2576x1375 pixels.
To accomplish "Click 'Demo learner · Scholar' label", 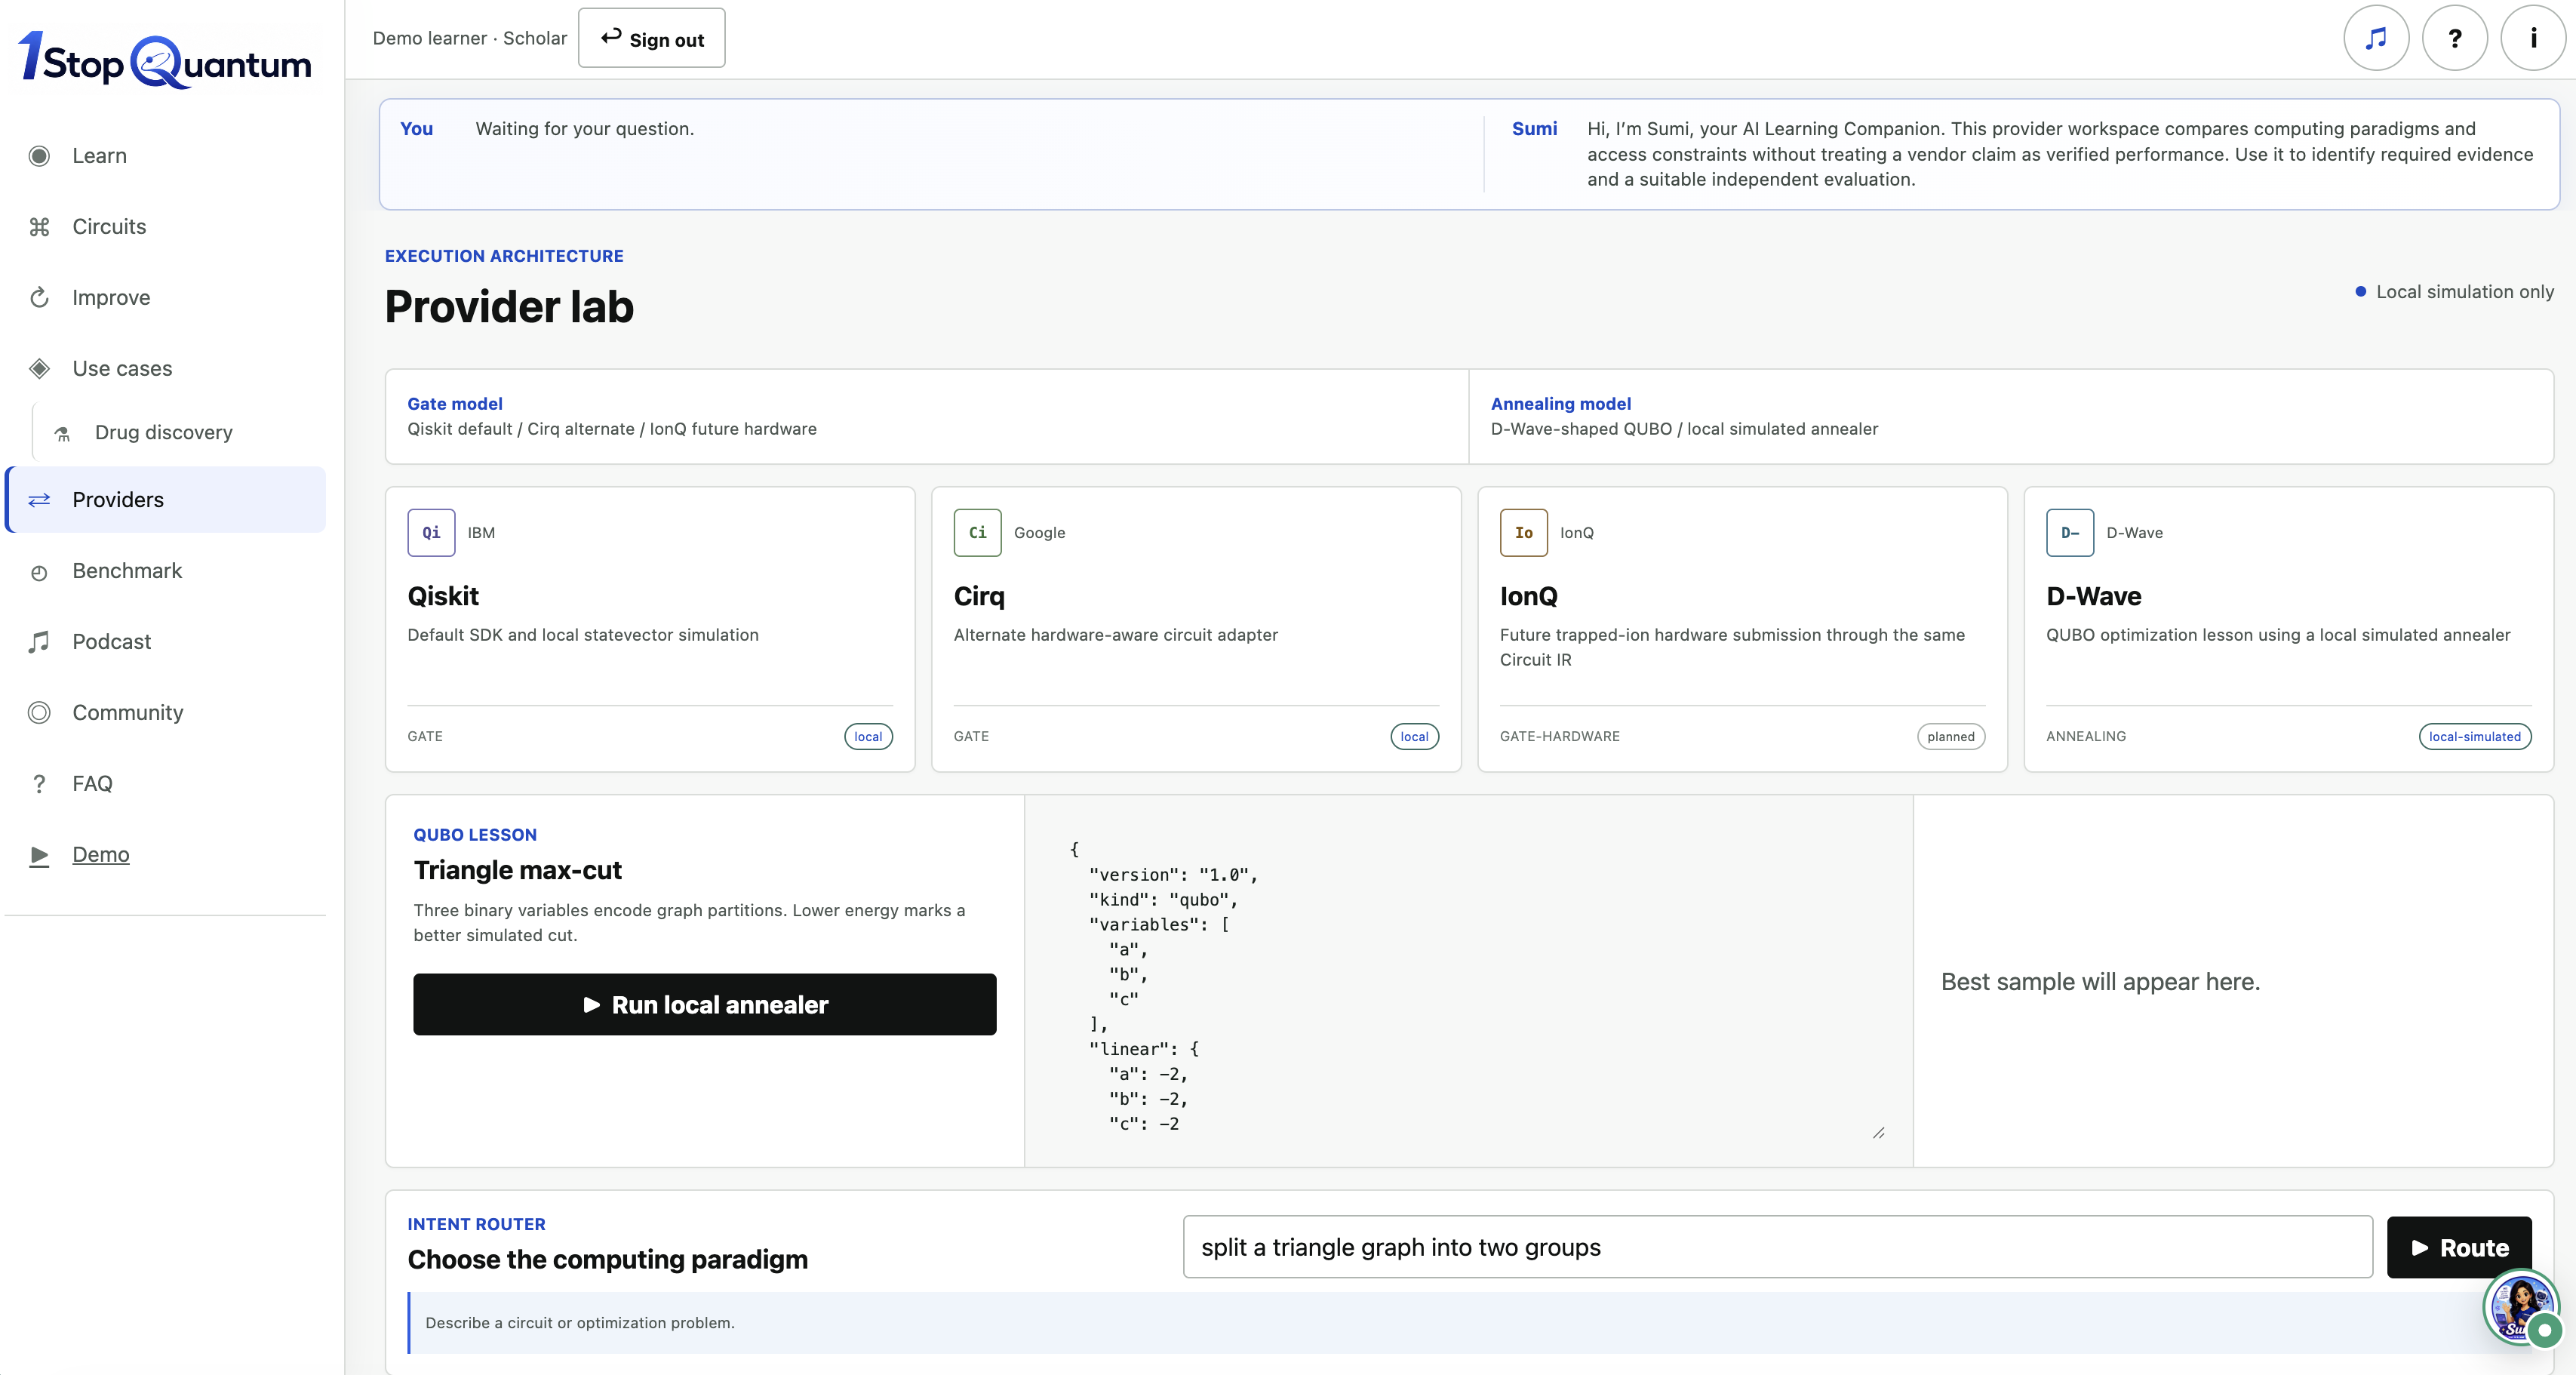I will [x=470, y=38].
